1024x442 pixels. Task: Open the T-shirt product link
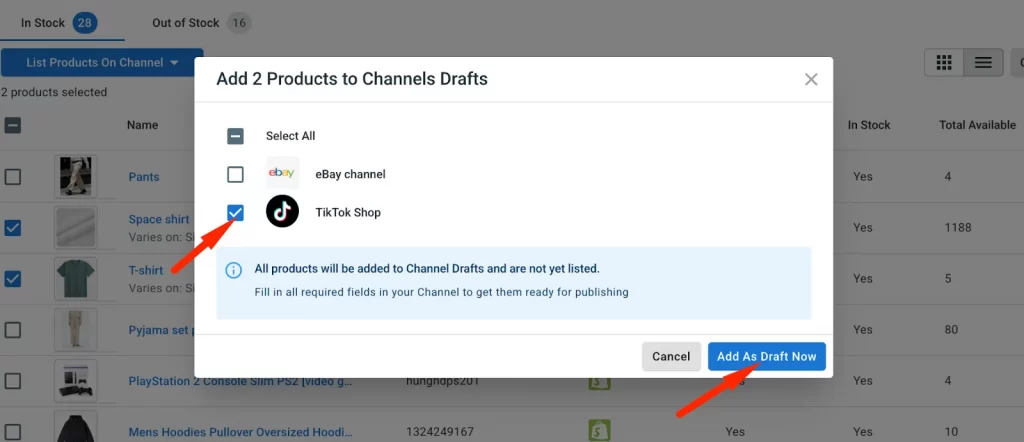146,270
